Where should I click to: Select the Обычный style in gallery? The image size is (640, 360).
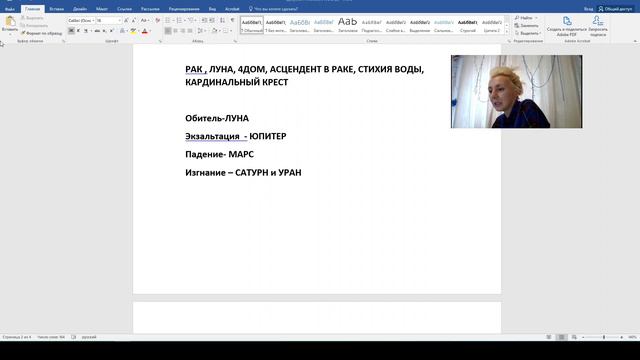pyautogui.click(x=252, y=25)
